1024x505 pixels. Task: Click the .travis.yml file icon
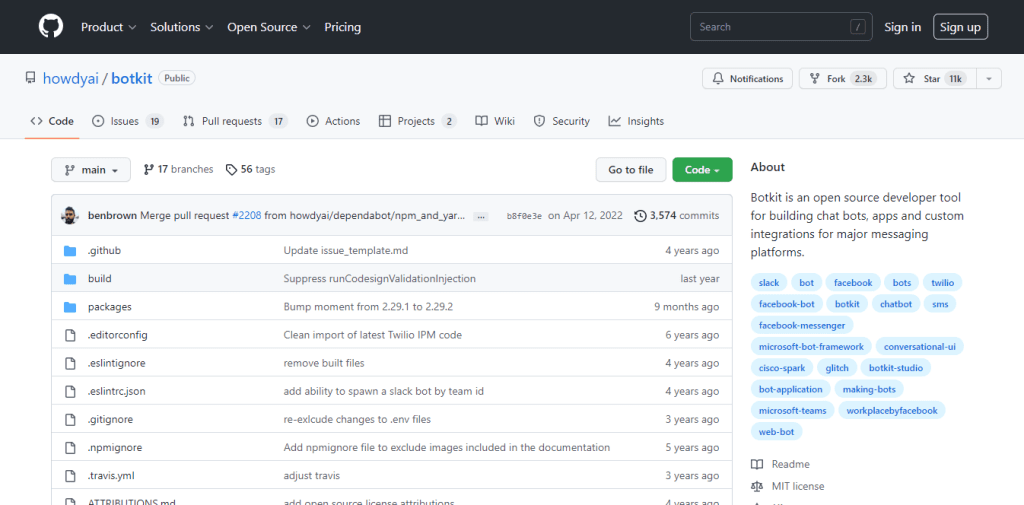[x=71, y=476]
